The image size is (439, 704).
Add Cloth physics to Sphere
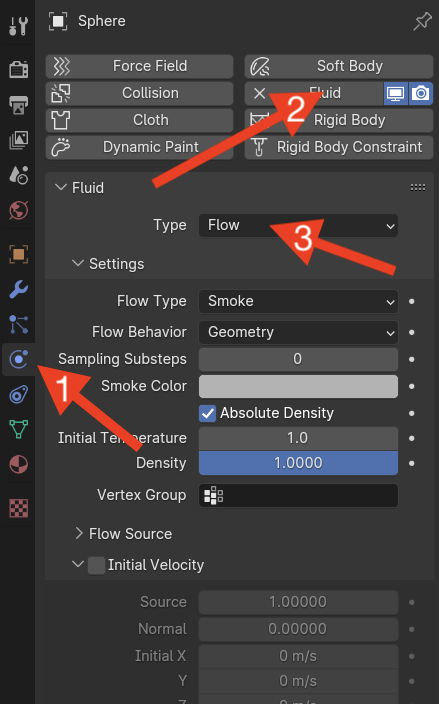pos(140,120)
